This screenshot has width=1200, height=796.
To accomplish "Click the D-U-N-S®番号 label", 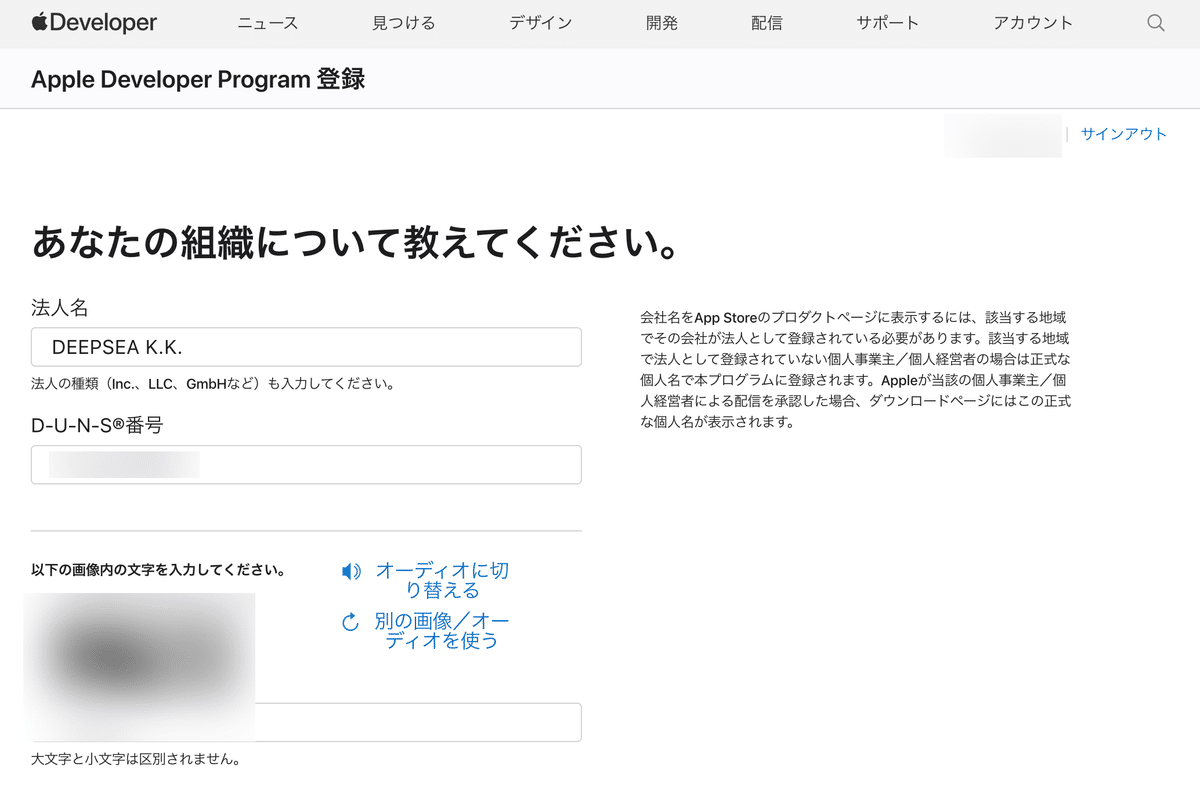I will click(97, 425).
